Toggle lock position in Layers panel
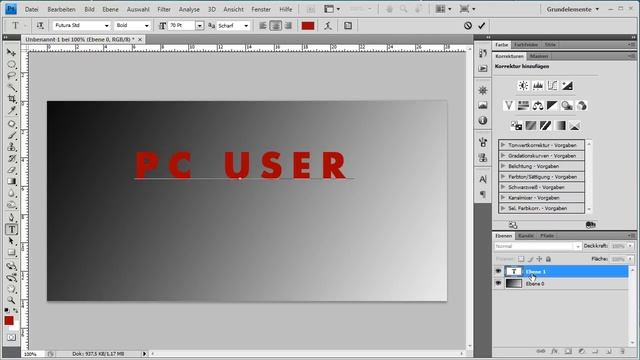The width and height of the screenshot is (640, 360). (x=539, y=259)
